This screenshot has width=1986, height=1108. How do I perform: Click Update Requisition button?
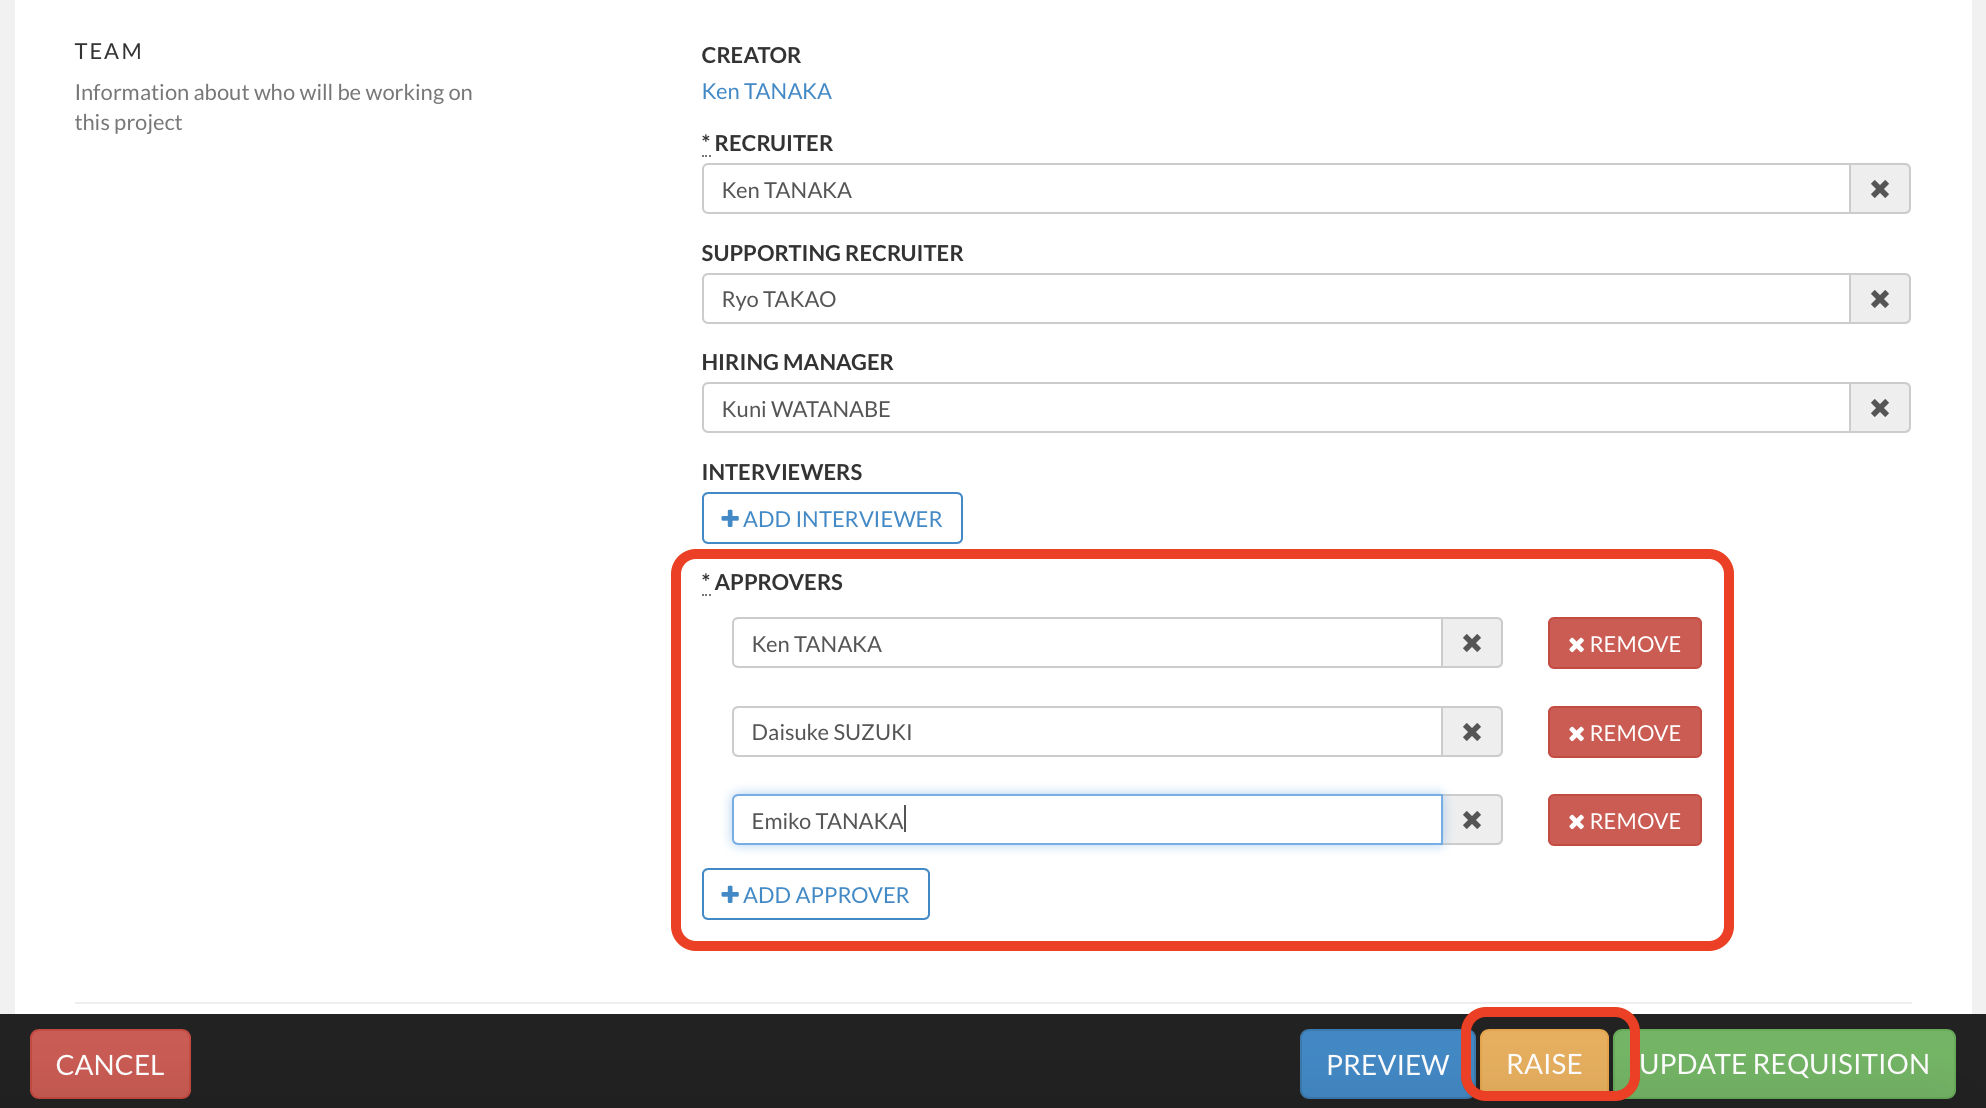(x=1784, y=1064)
